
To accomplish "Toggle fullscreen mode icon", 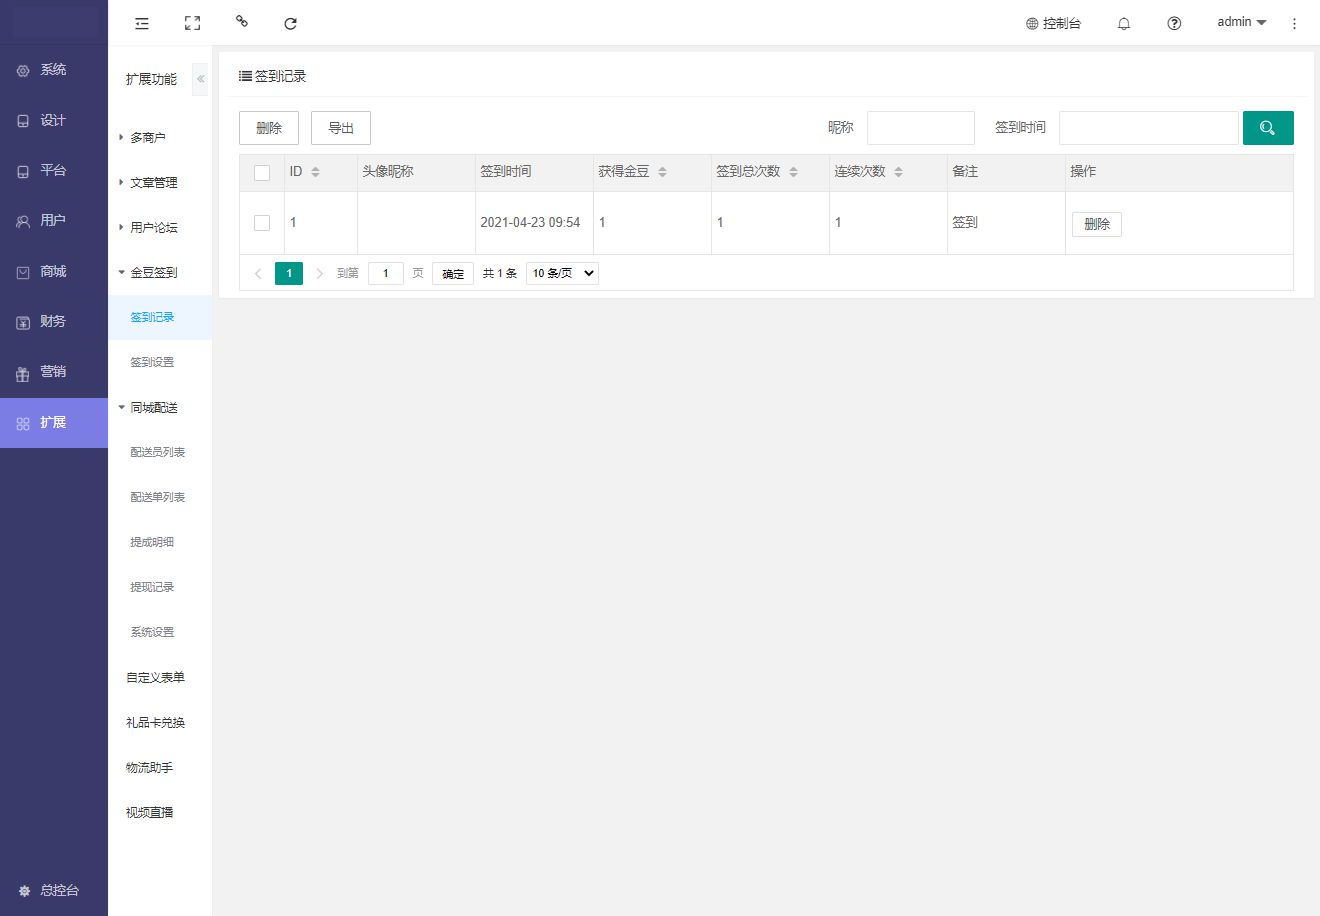I will tap(192, 23).
